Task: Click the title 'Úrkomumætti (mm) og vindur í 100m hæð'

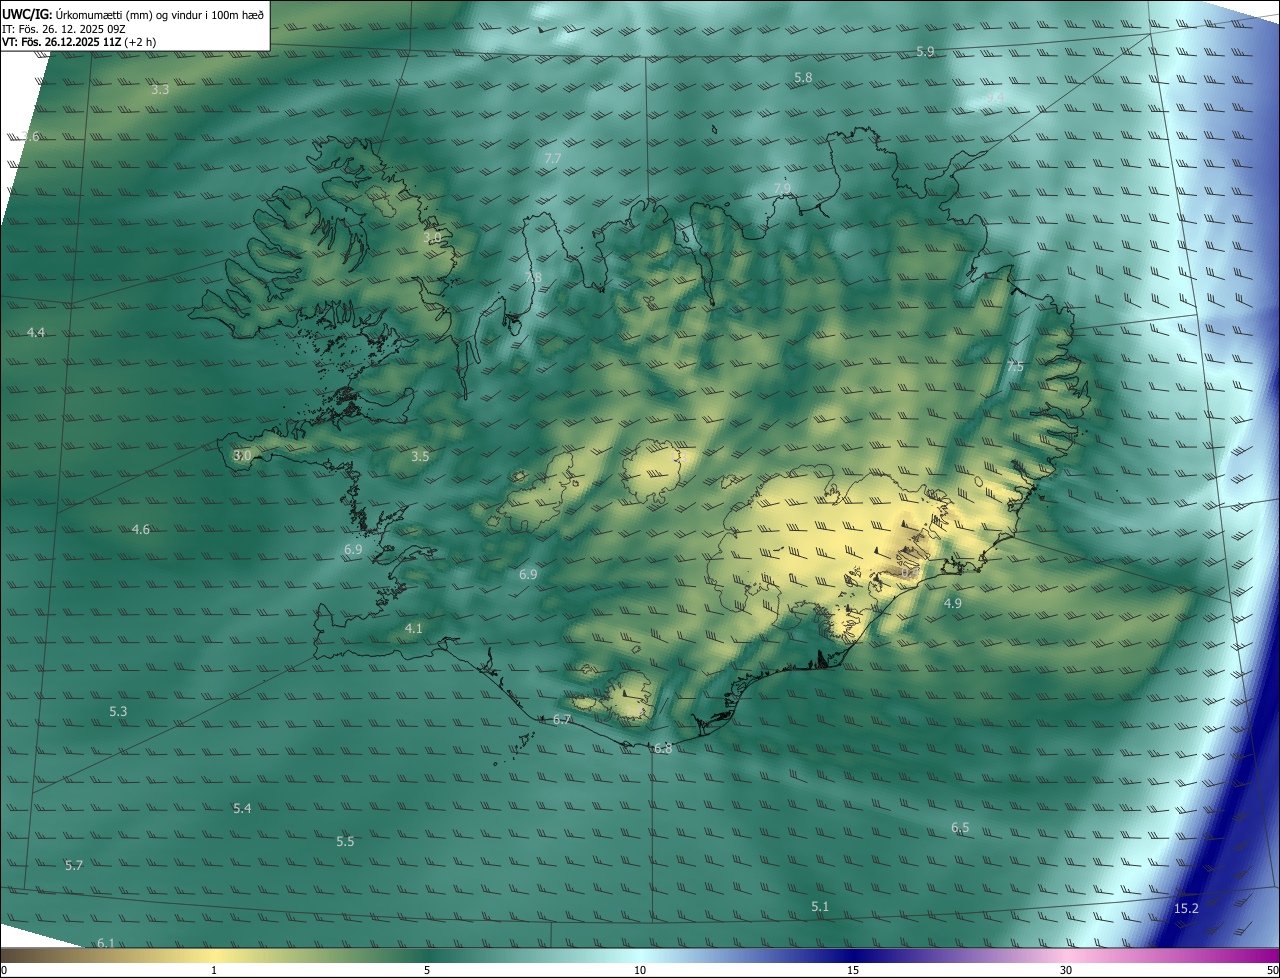Action: click(160, 14)
